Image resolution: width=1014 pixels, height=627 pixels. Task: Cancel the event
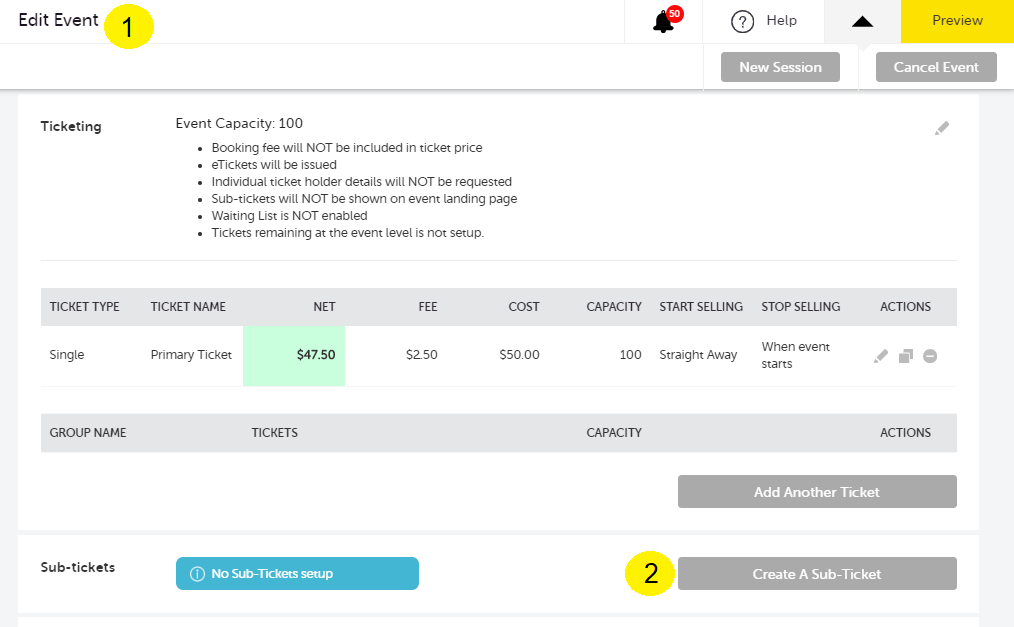coord(935,67)
